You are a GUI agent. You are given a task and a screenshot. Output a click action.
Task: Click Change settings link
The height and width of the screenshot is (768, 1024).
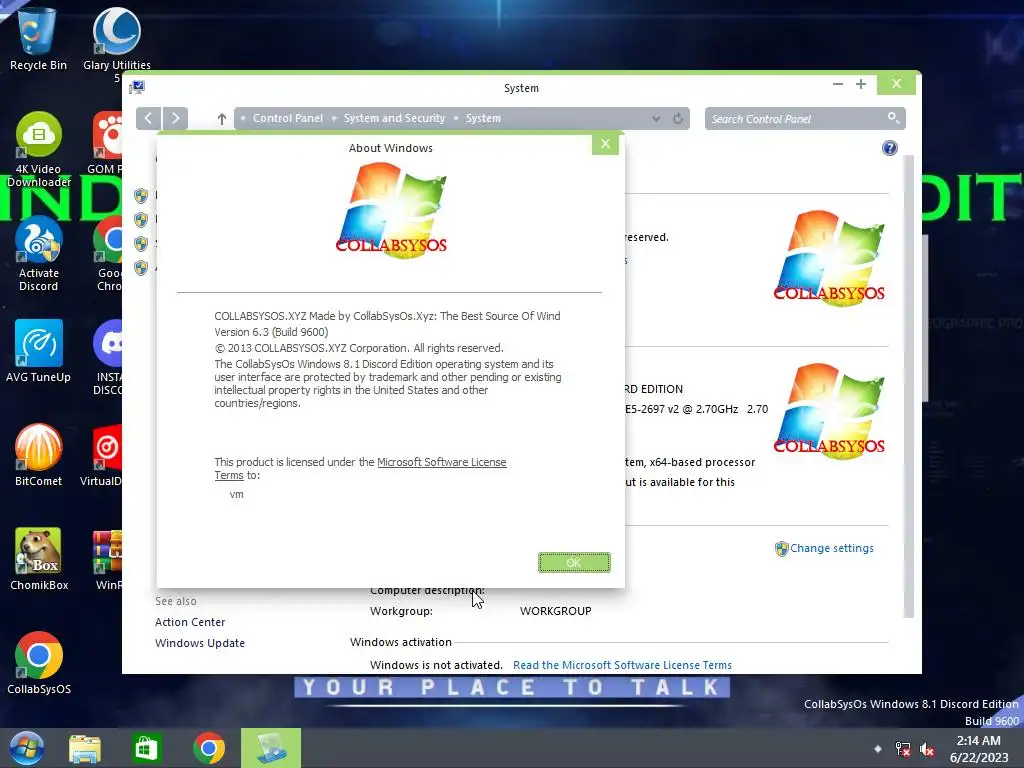(831, 548)
